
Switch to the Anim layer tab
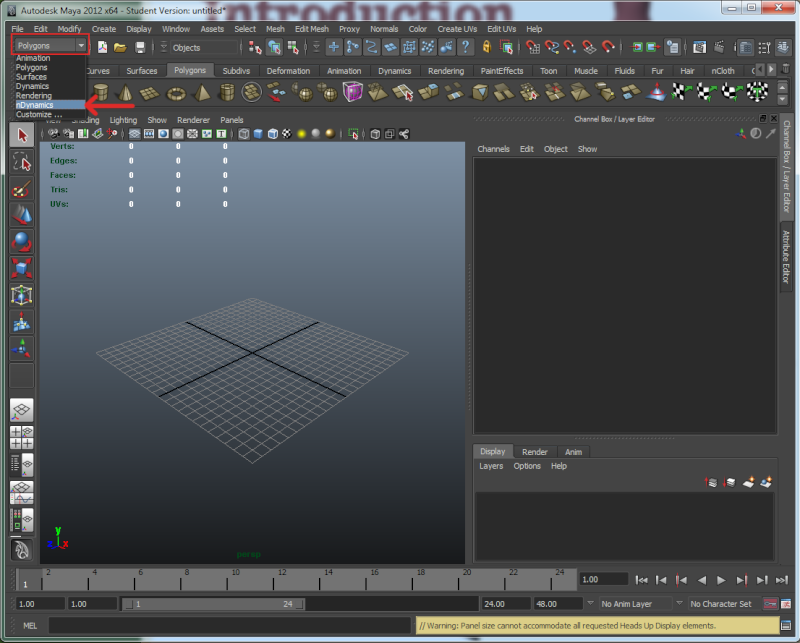573,452
